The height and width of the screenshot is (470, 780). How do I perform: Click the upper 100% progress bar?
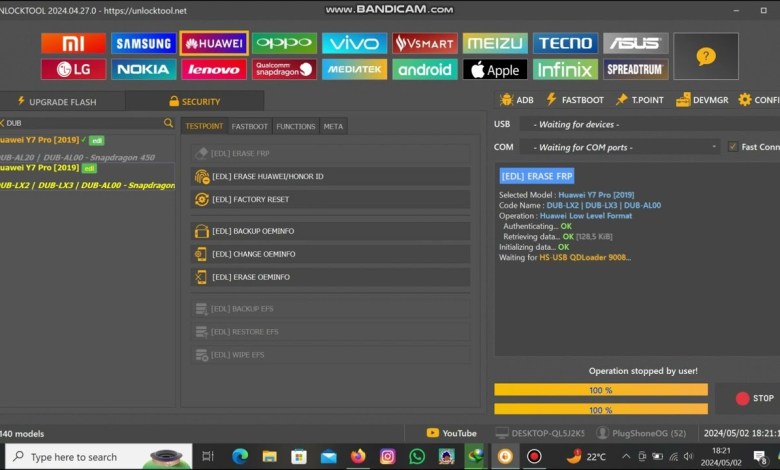coord(600,389)
